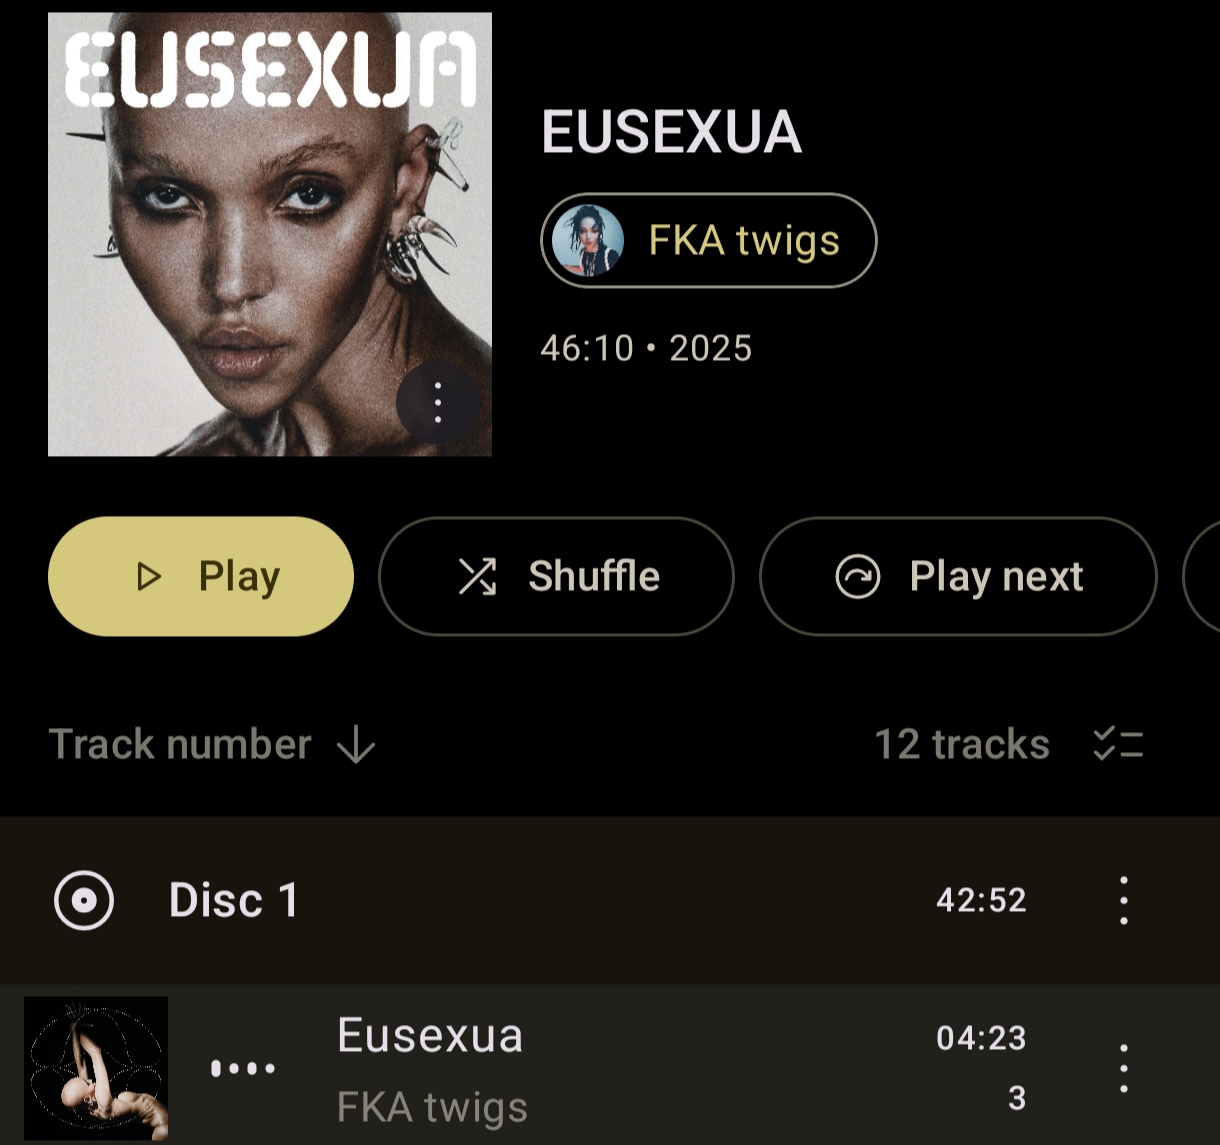The width and height of the screenshot is (1220, 1145).
Task: Open the three-dot menu on album cover
Action: point(437,403)
